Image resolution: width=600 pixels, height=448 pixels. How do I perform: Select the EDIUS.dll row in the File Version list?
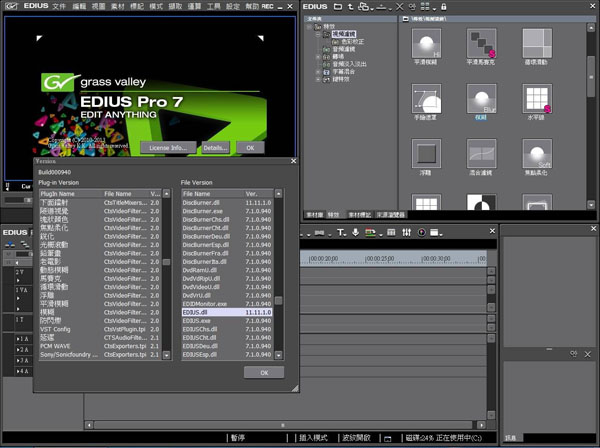coord(227,312)
